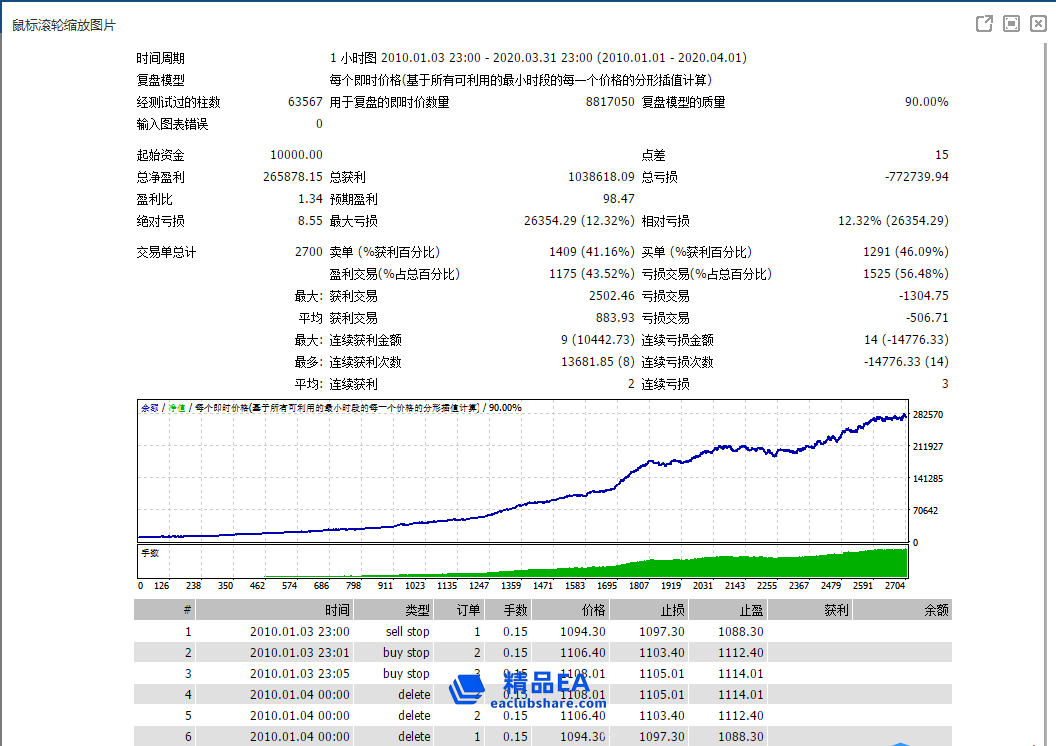The height and width of the screenshot is (746, 1056).
Task: Open the image in a new window
Action: [x=984, y=24]
